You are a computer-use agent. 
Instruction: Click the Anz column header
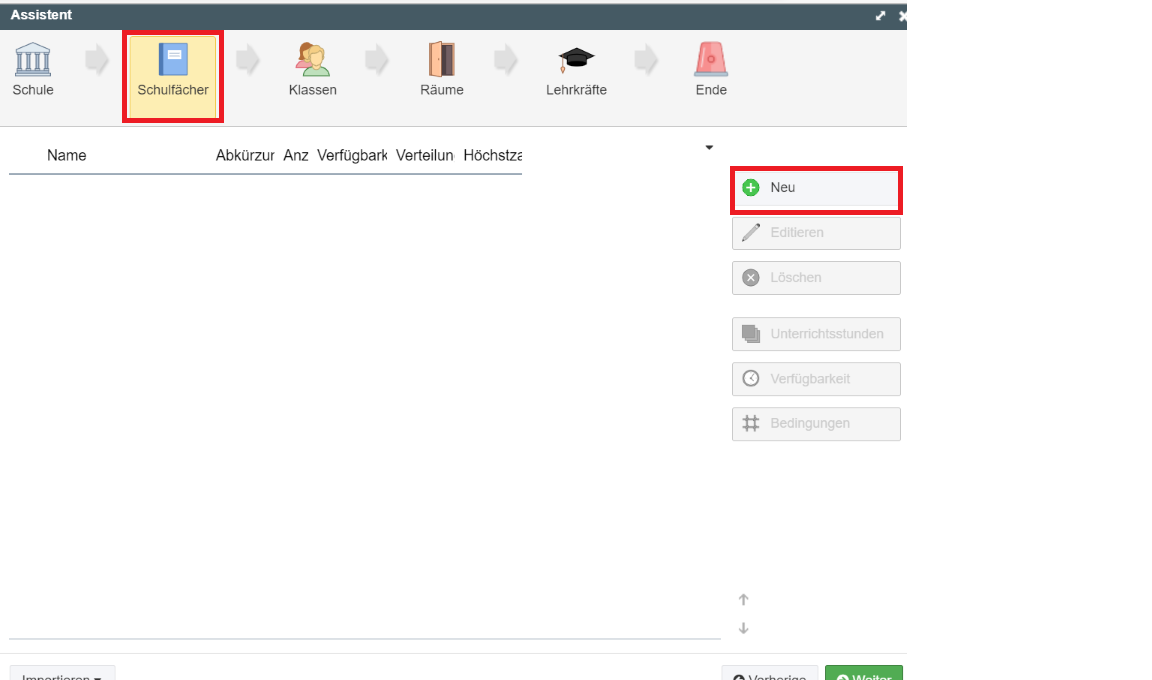click(x=295, y=156)
